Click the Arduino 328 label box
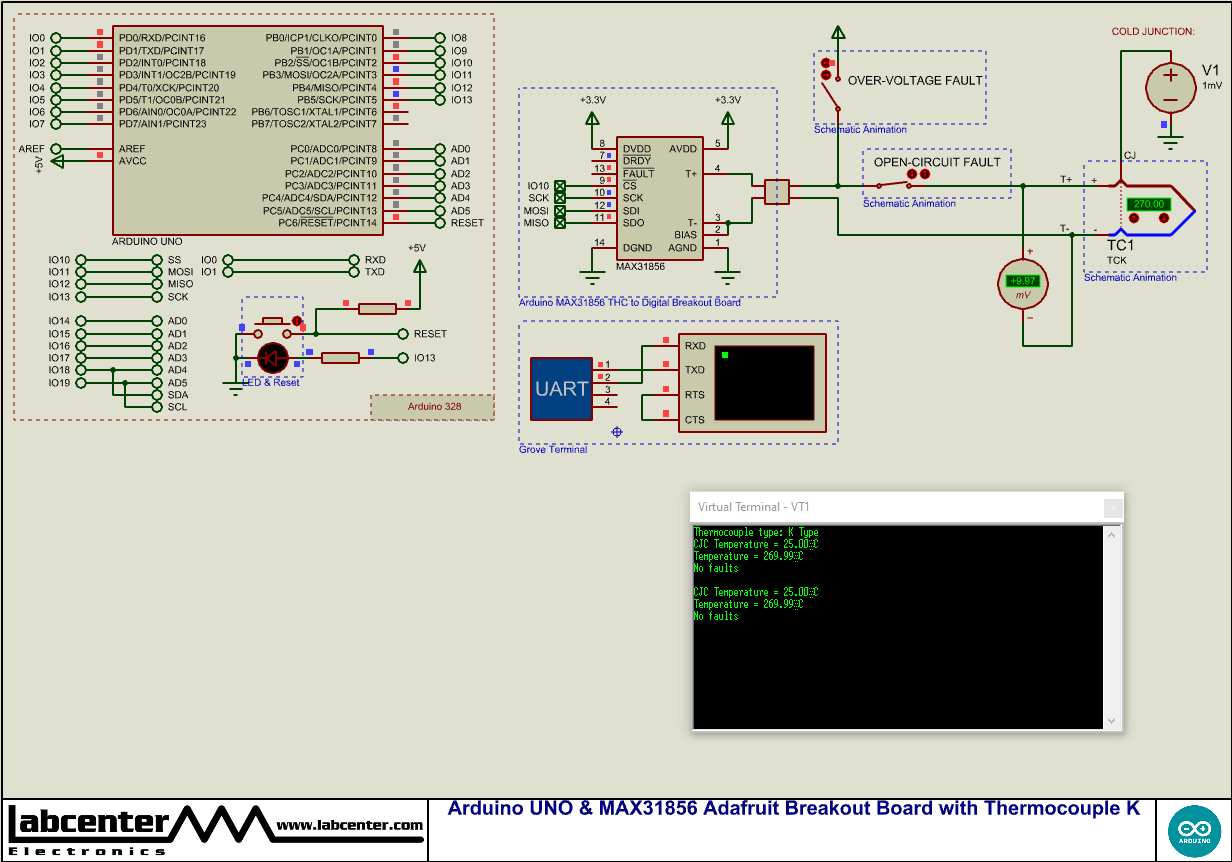This screenshot has width=1232, height=862. point(431,407)
